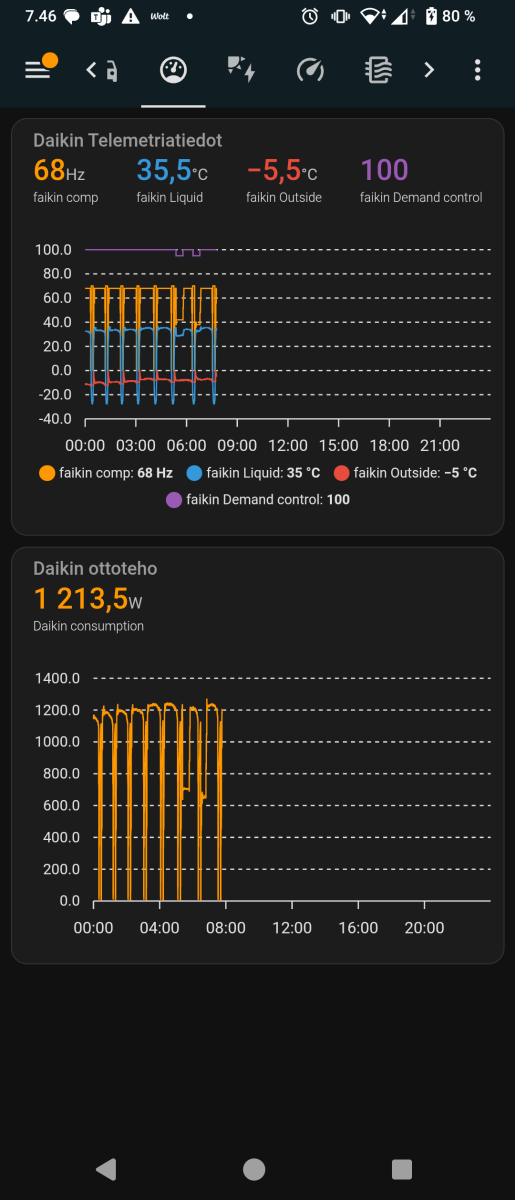Tap the Android home circle button

[x=254, y=1169]
